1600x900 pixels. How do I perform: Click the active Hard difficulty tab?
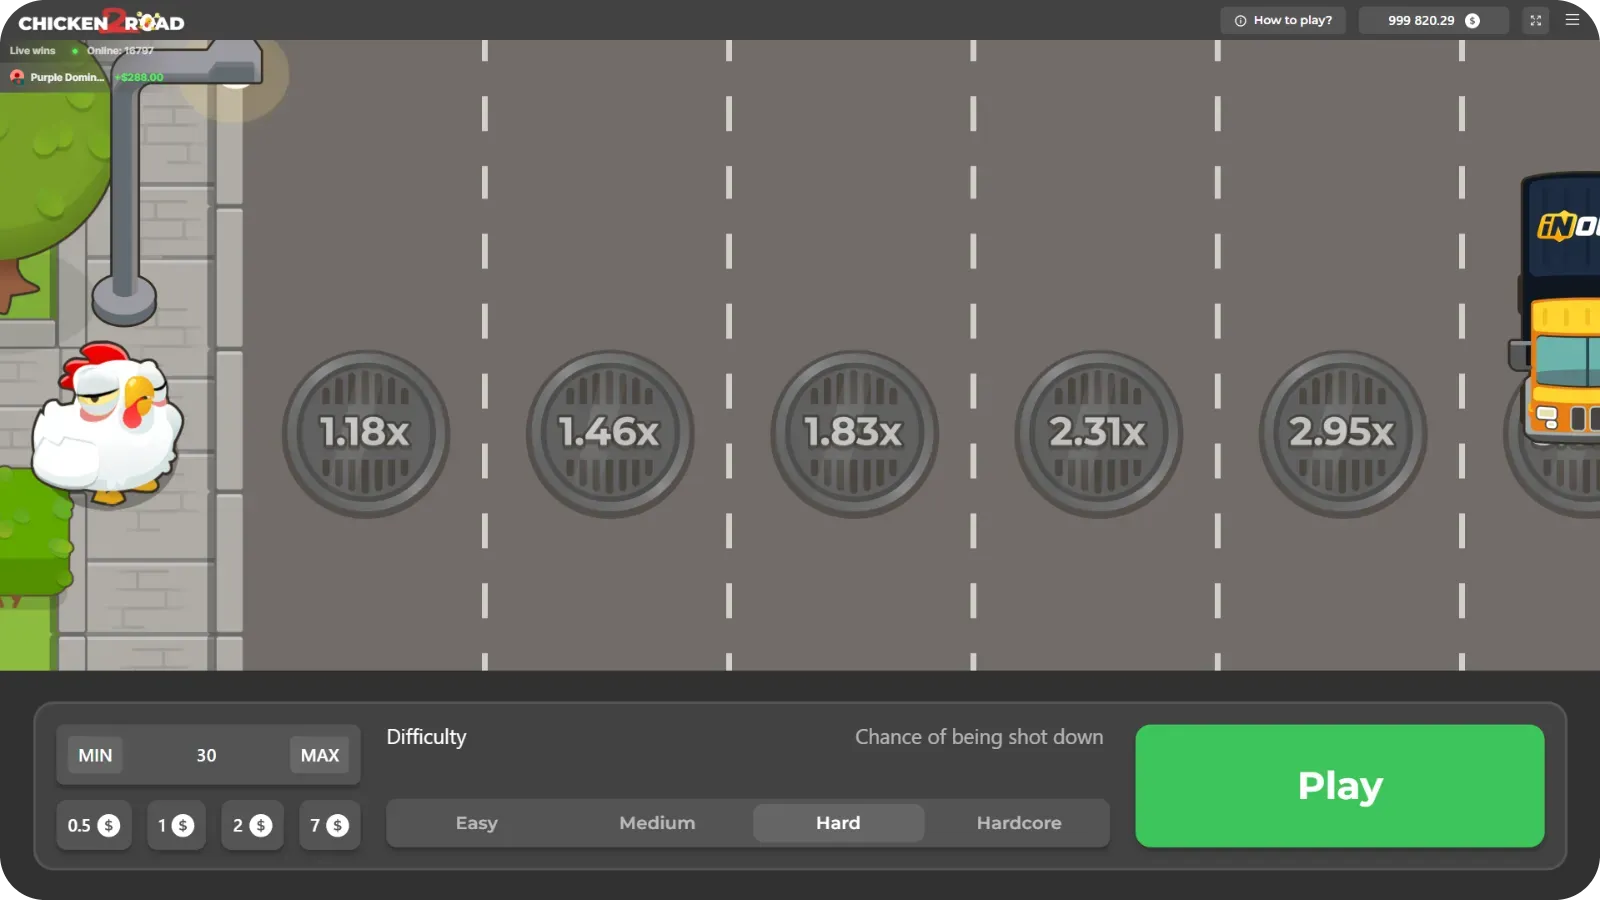click(838, 822)
